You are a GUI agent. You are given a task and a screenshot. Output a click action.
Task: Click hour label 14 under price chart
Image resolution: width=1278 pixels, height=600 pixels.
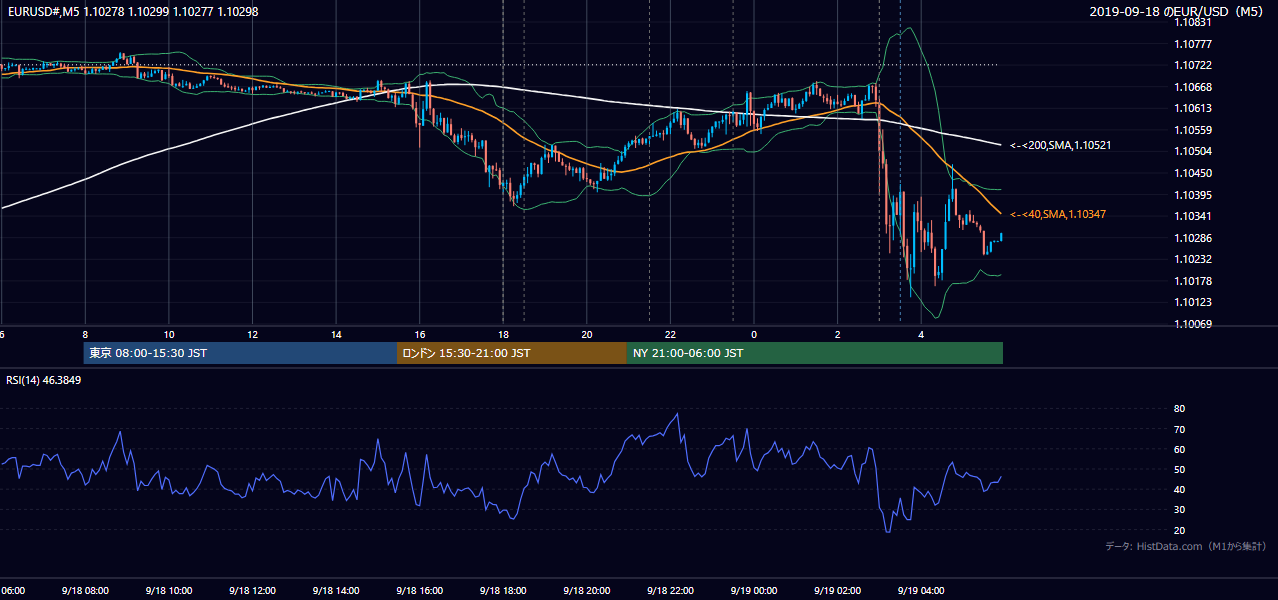click(x=337, y=334)
